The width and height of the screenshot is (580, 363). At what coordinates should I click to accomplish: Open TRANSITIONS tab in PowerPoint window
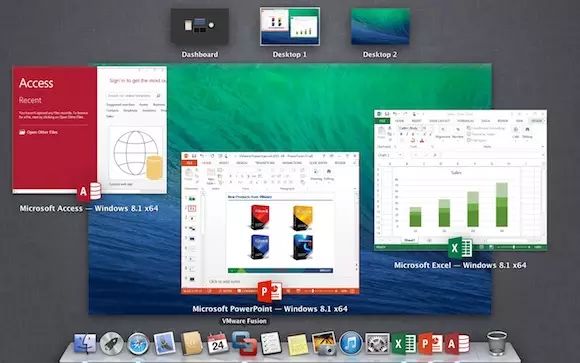click(x=264, y=163)
